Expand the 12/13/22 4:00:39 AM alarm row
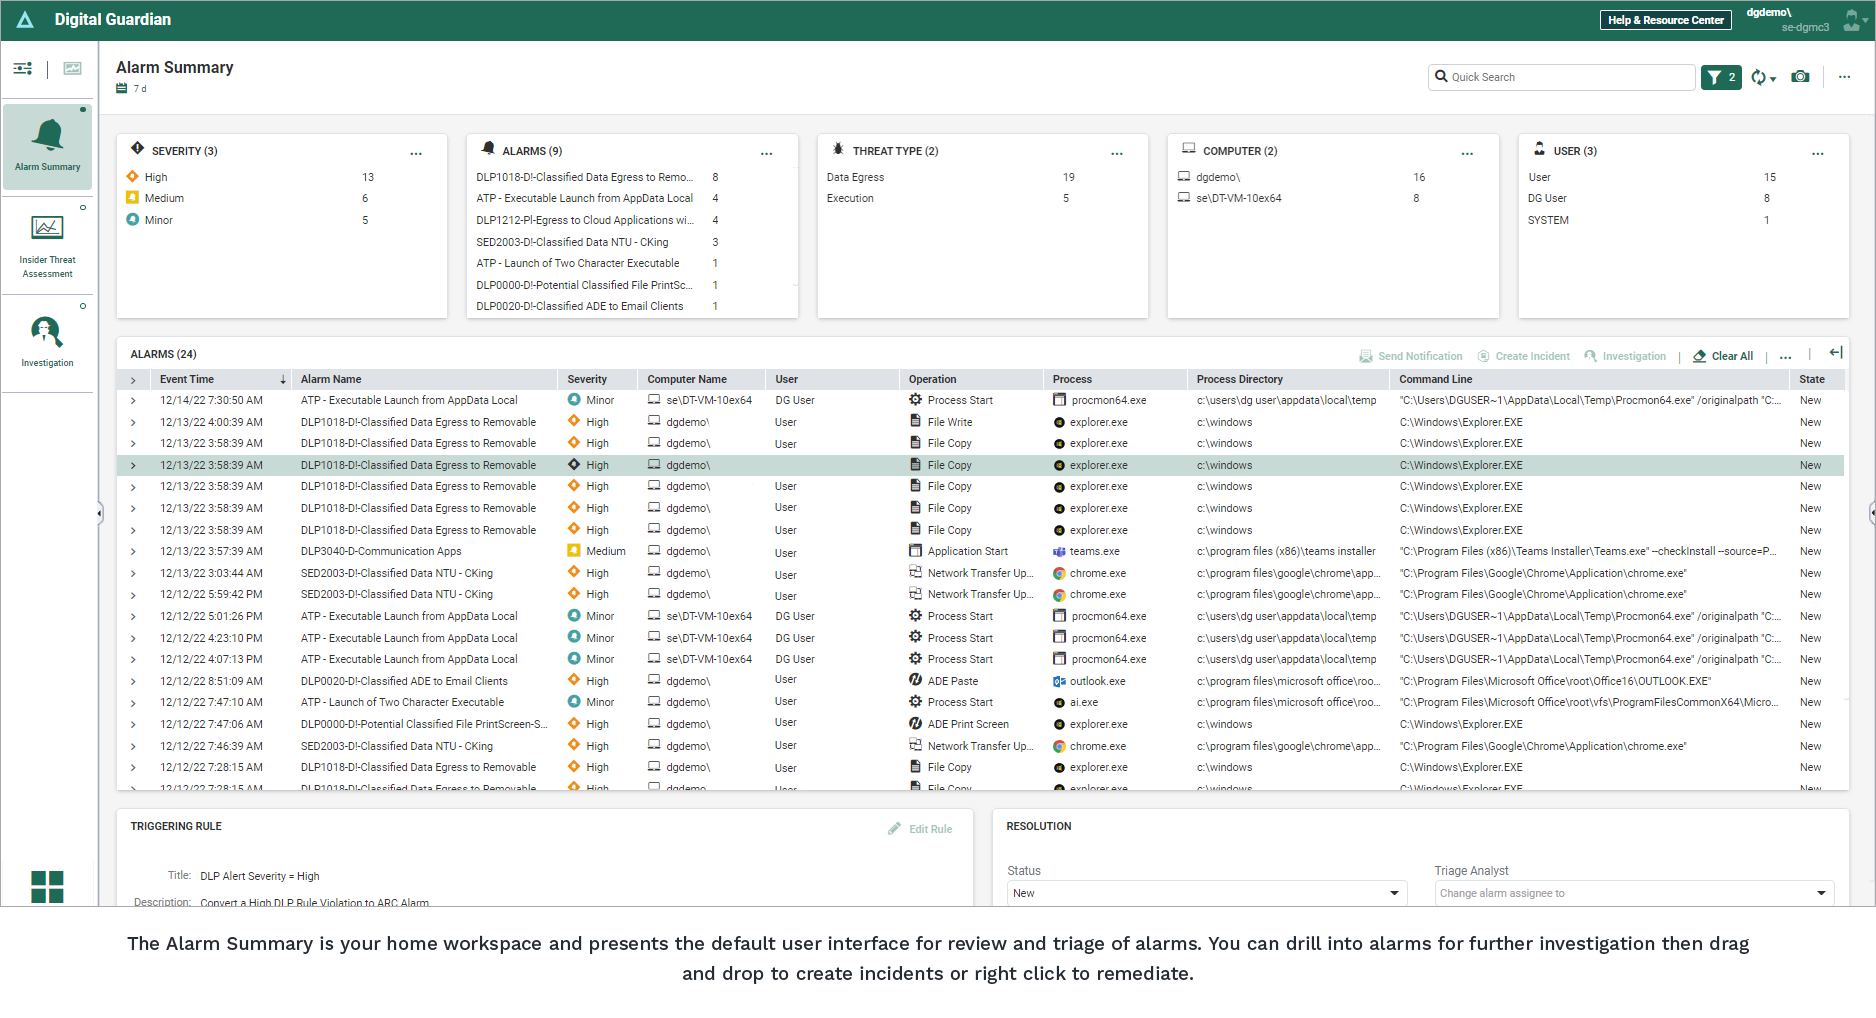The height and width of the screenshot is (1018, 1876). [x=133, y=422]
